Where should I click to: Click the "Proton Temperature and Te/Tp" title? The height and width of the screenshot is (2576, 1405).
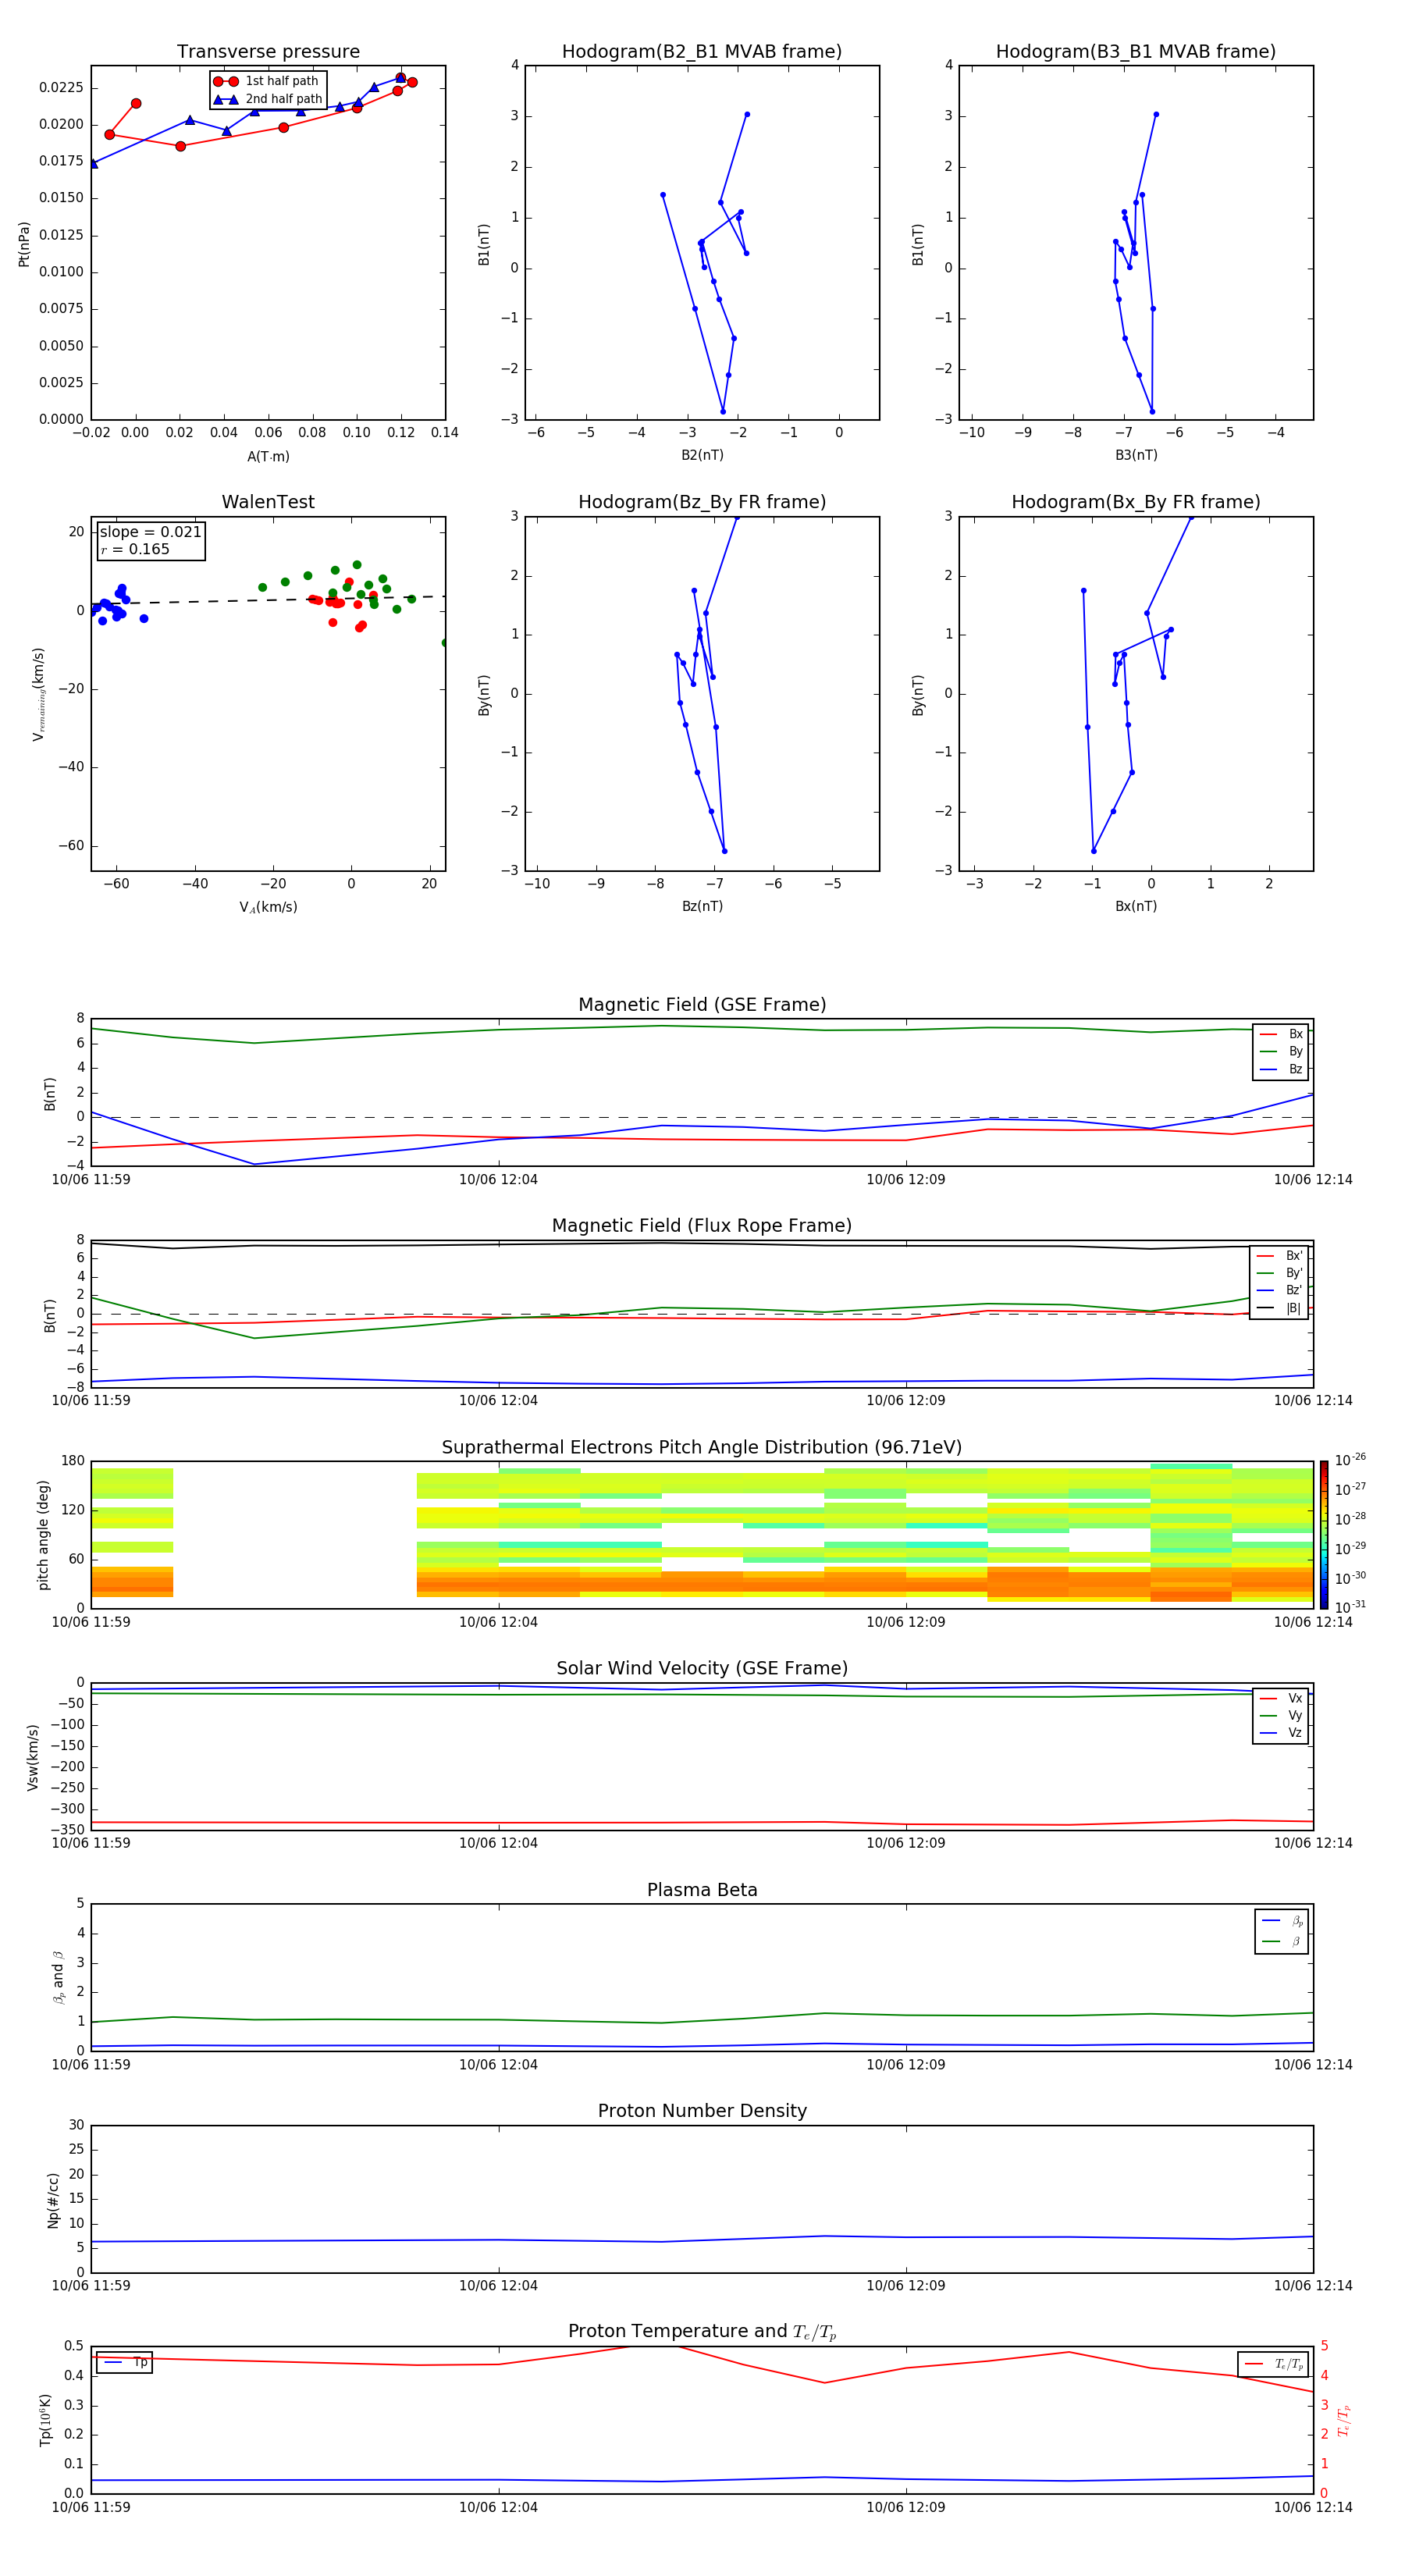702,2333
